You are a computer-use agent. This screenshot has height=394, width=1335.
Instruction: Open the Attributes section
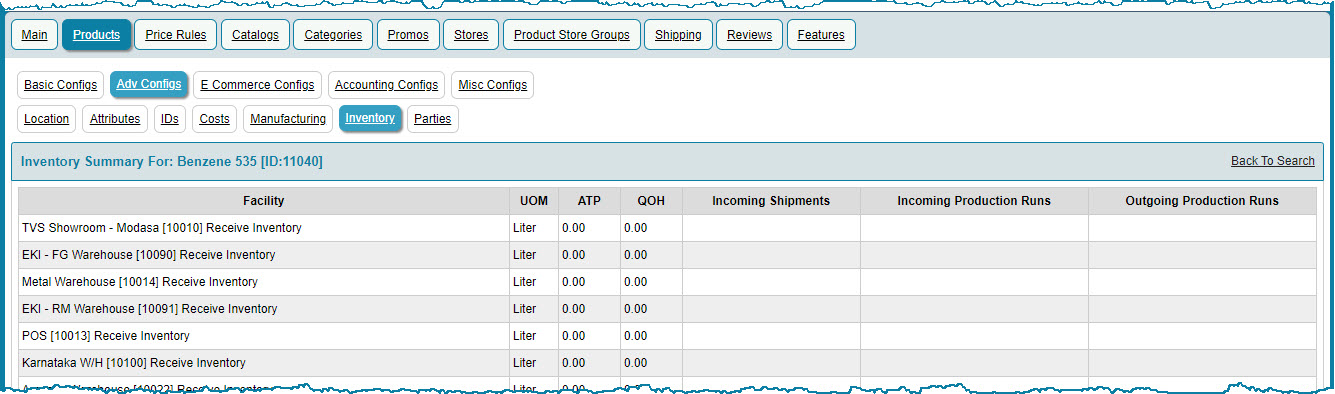[115, 119]
